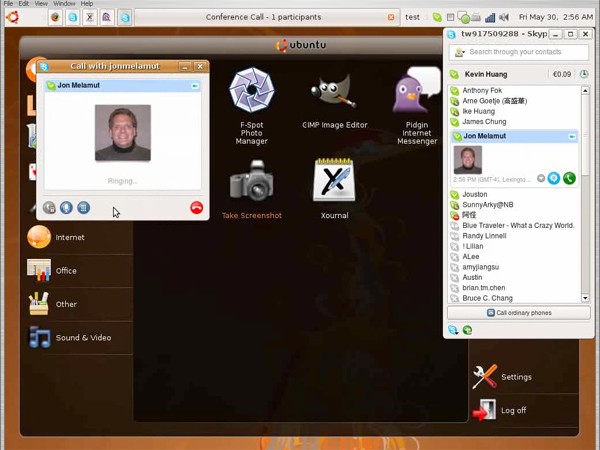Click Ubuntu logo in top panel
Image resolution: width=600 pixels, height=450 pixels.
click(x=12, y=17)
